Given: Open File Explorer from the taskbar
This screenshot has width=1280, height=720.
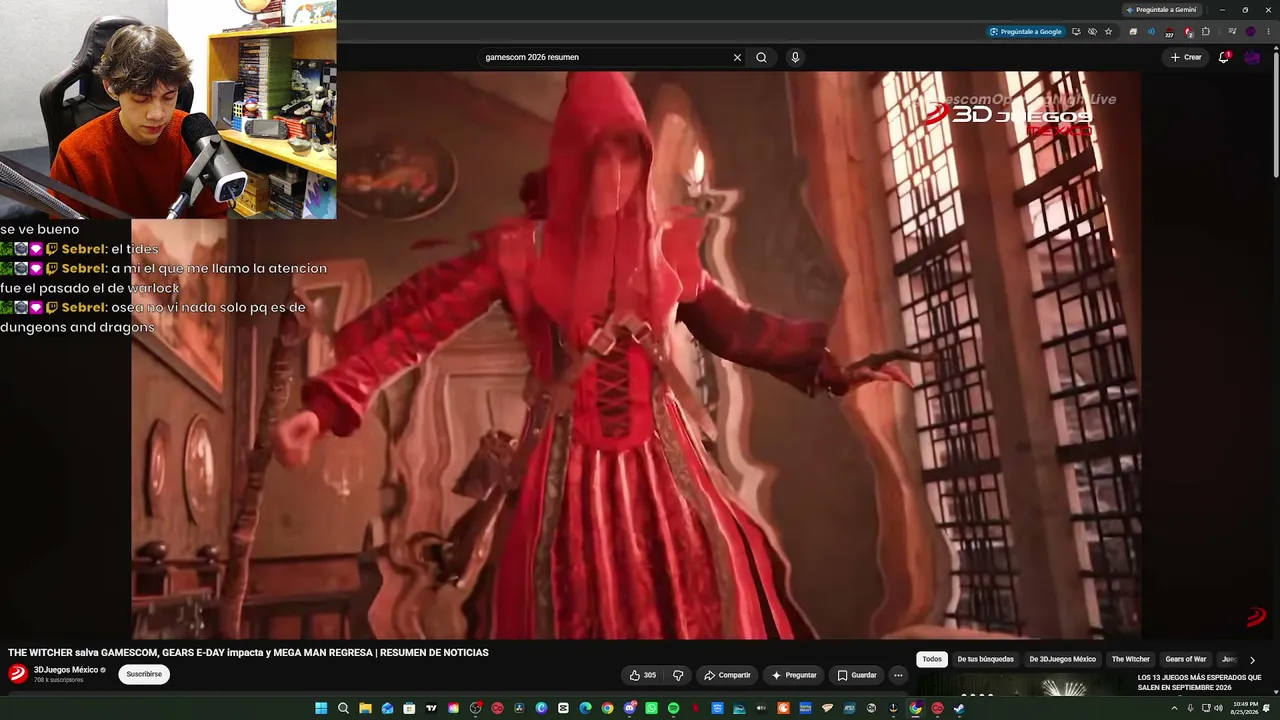Looking at the screenshot, I should 365,708.
